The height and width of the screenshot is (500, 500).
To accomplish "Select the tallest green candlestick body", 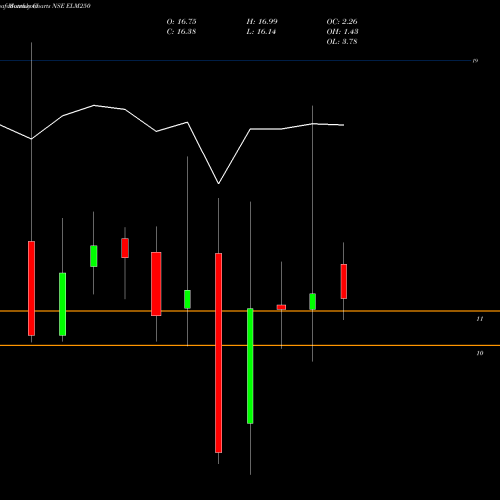I will [x=250, y=366].
